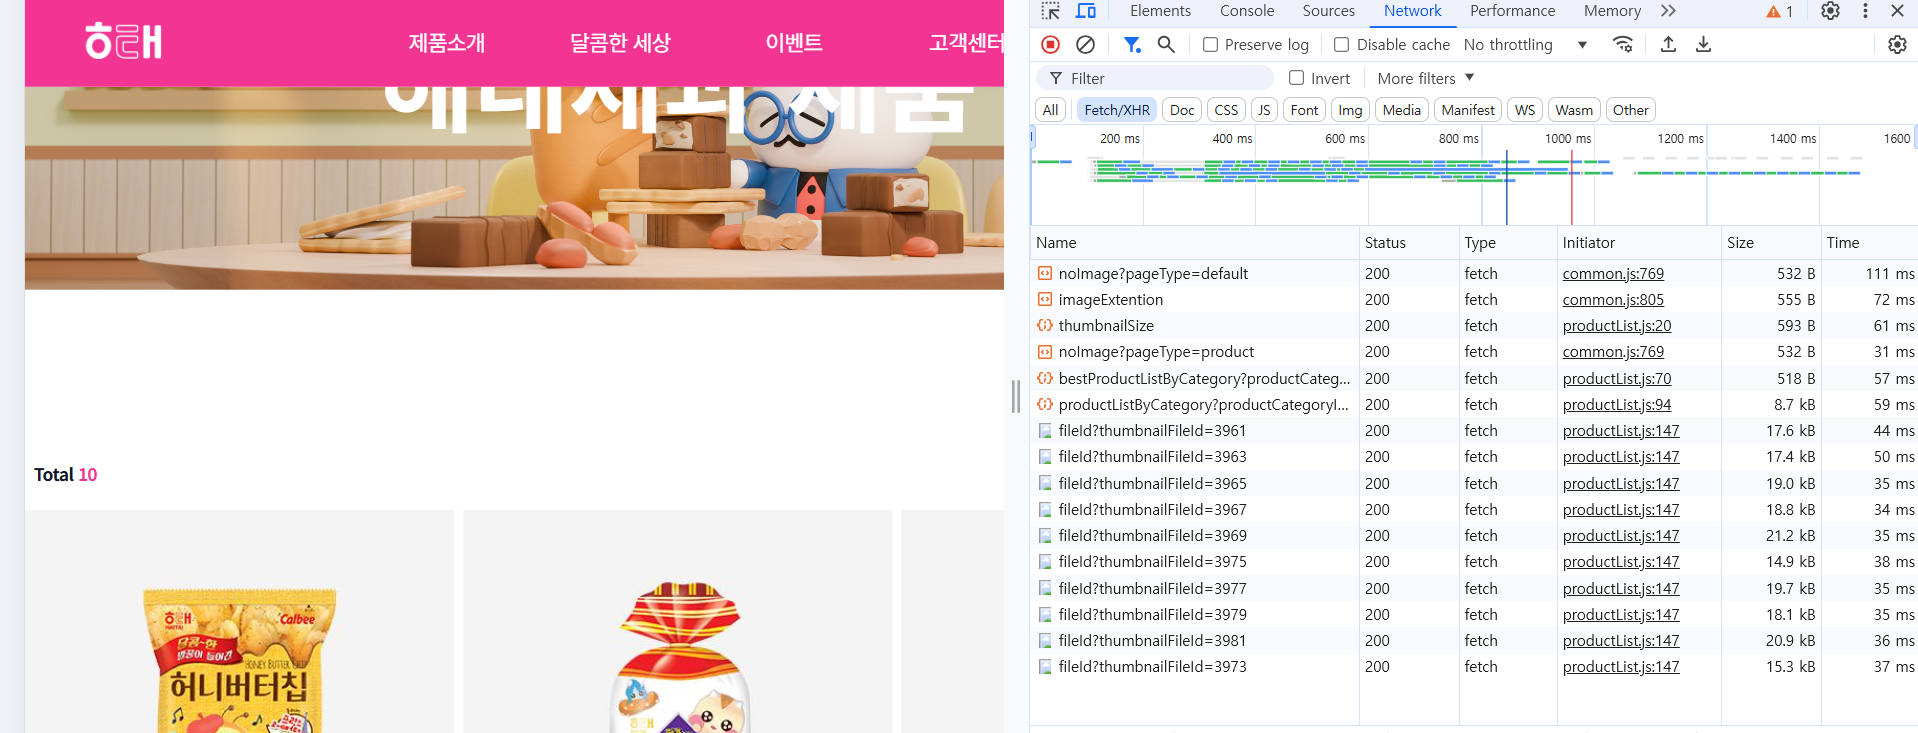1918x733 pixels.
Task: Toggle the Media filter chip
Action: (1401, 110)
